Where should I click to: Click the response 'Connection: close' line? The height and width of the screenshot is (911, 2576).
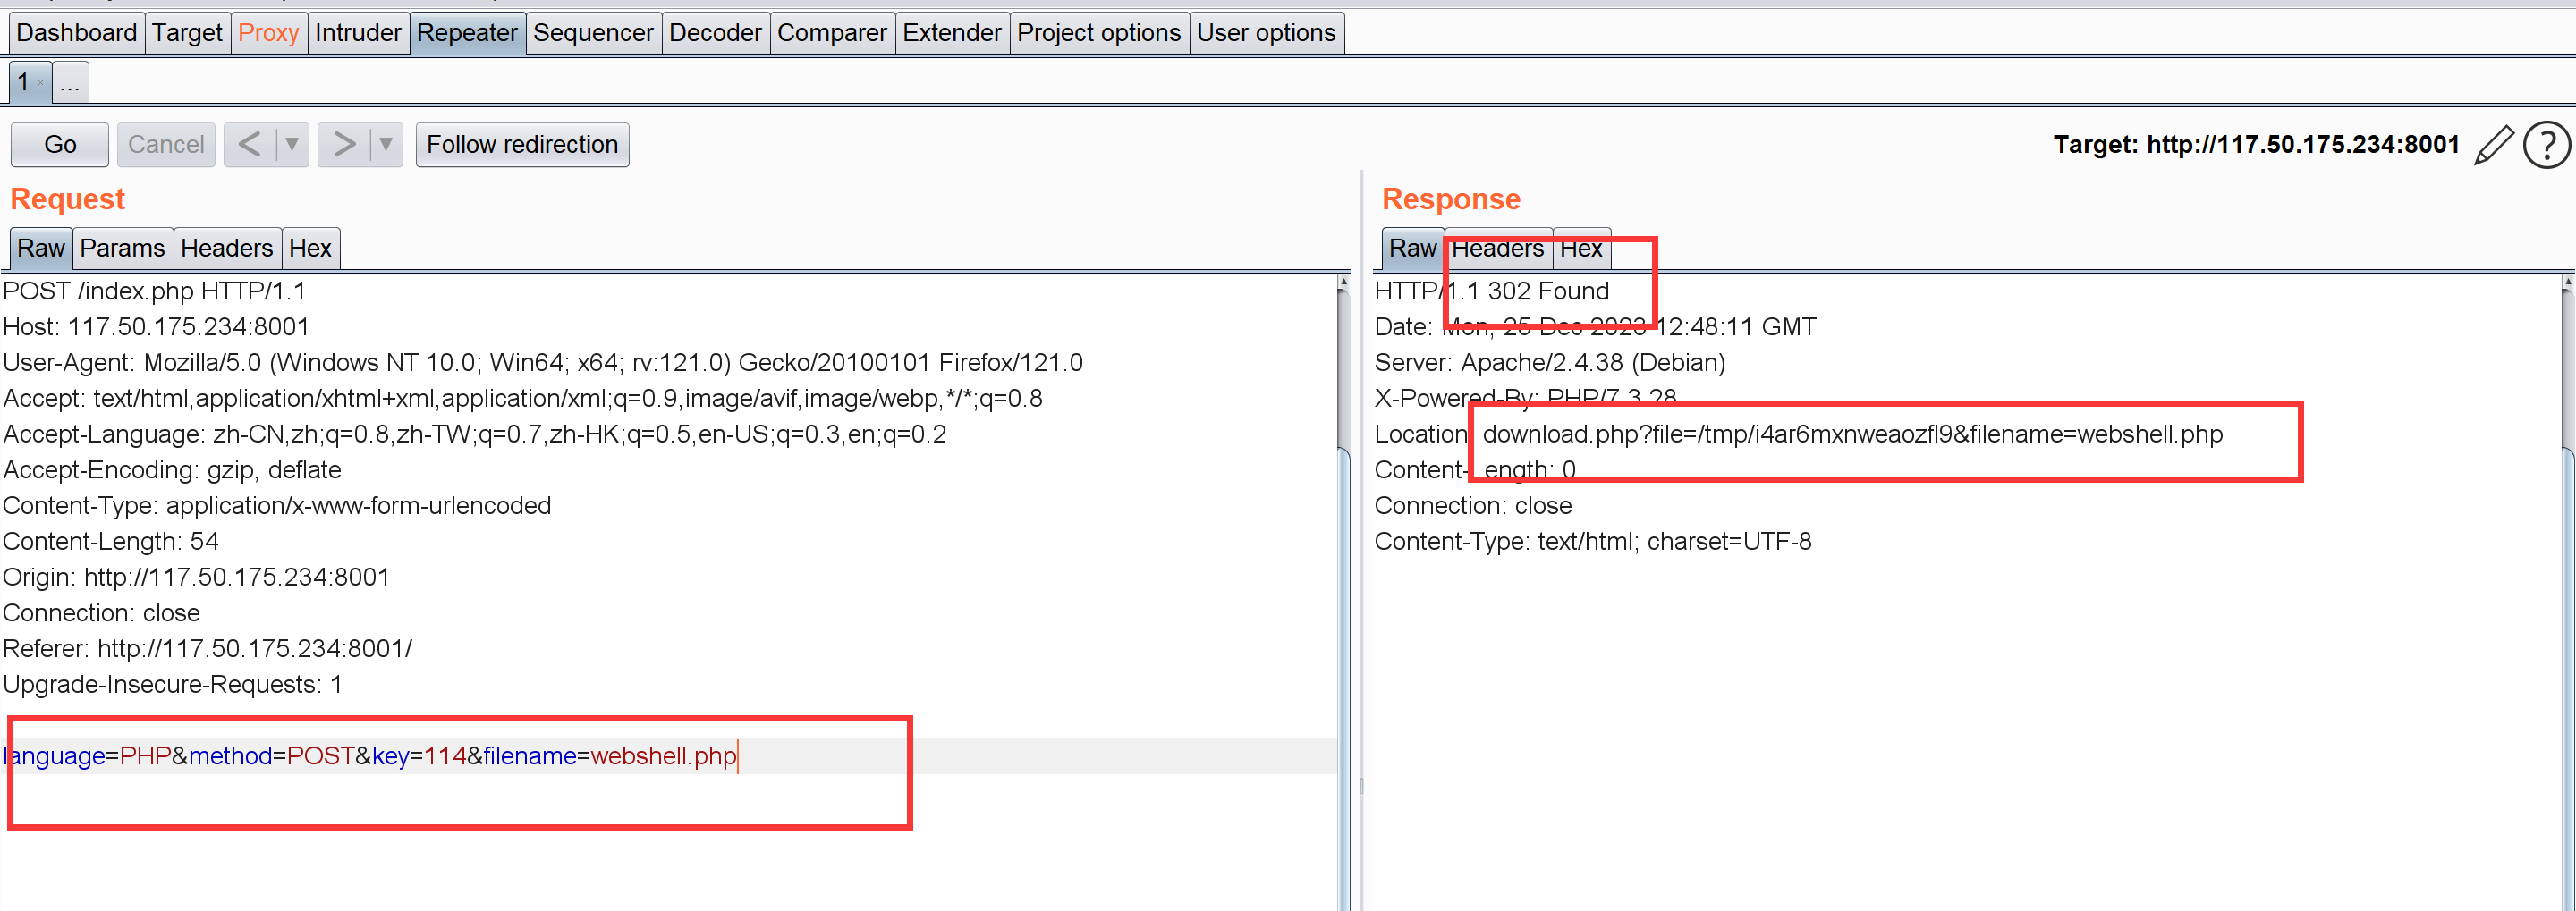(1473, 506)
